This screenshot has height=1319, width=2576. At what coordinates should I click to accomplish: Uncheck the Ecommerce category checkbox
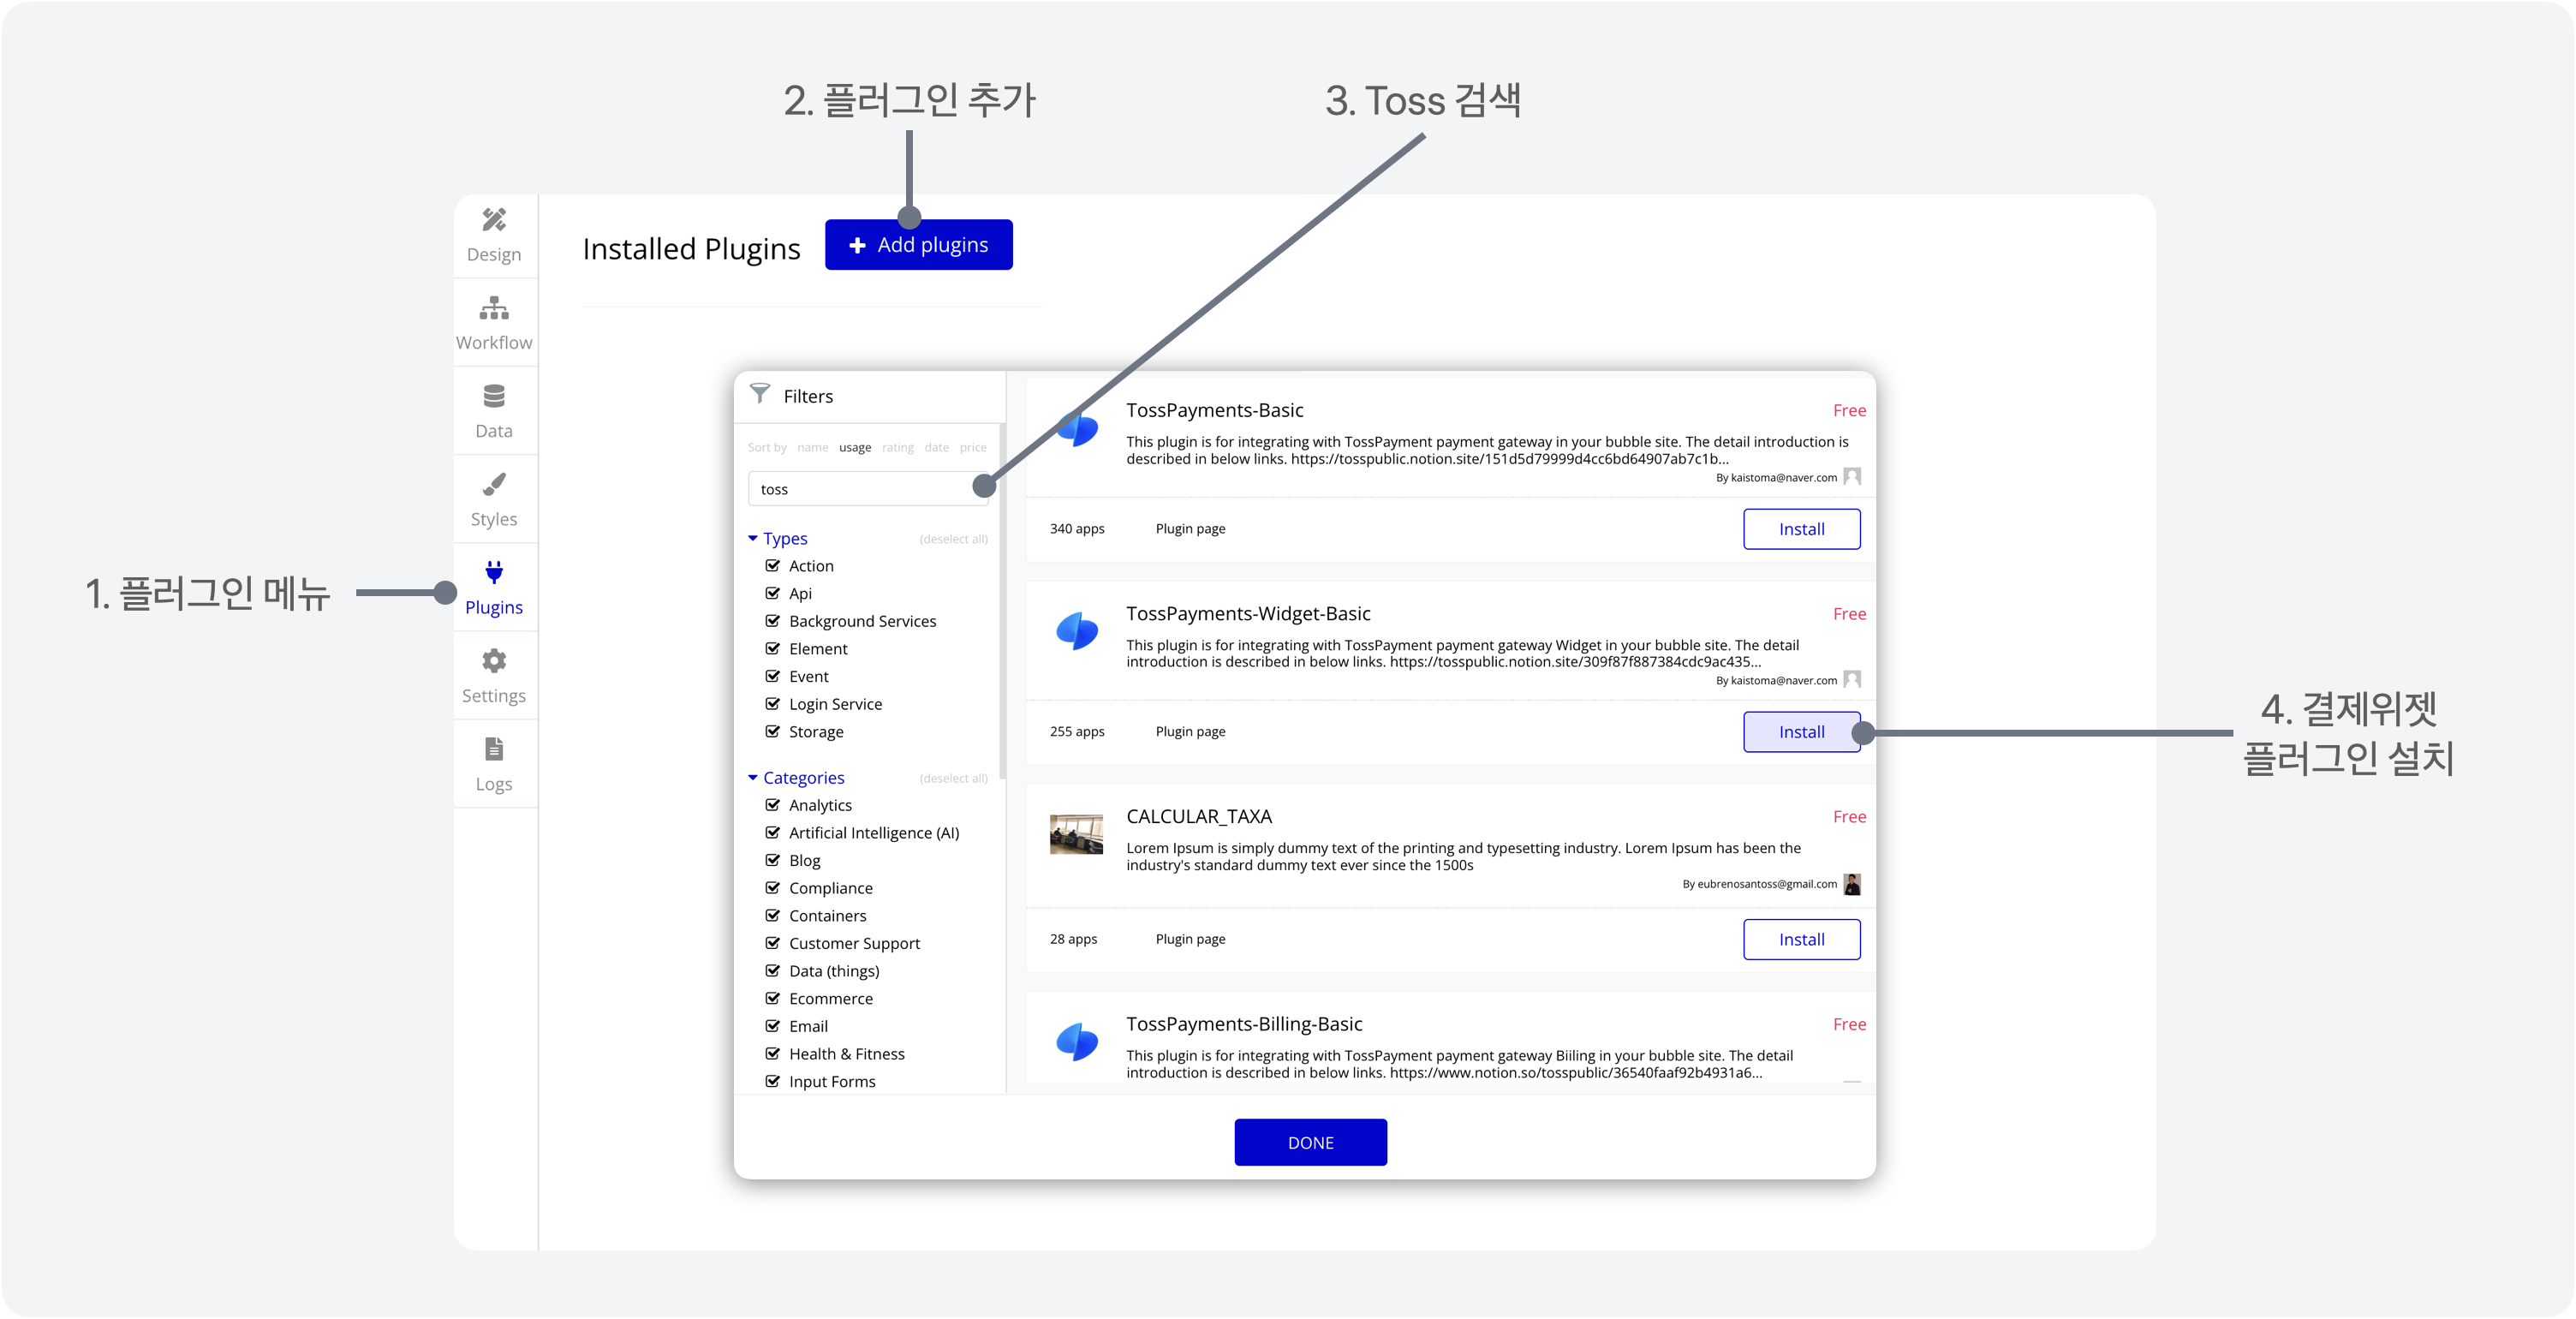773,998
